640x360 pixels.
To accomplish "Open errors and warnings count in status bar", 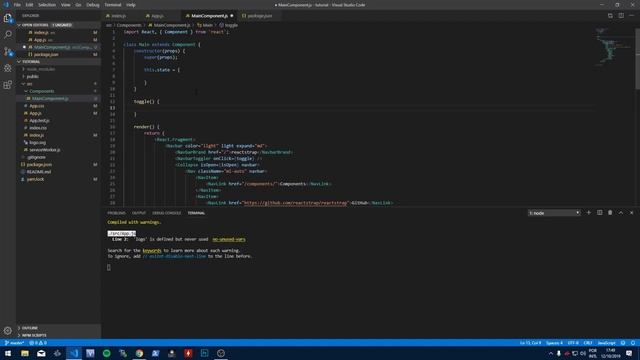I will pyautogui.click(x=38, y=343).
